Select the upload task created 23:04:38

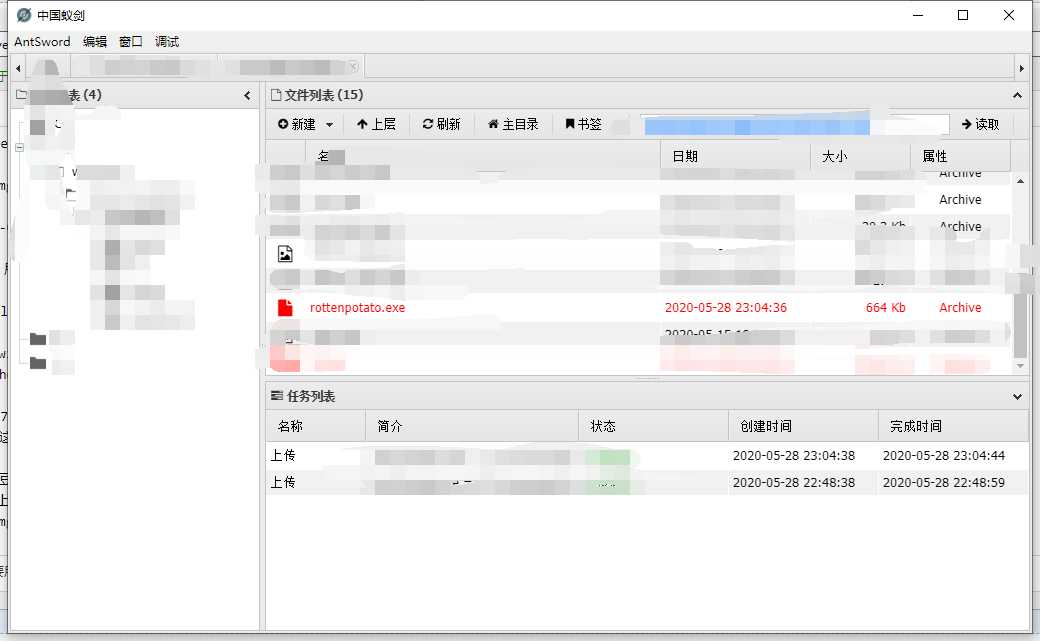[647, 455]
